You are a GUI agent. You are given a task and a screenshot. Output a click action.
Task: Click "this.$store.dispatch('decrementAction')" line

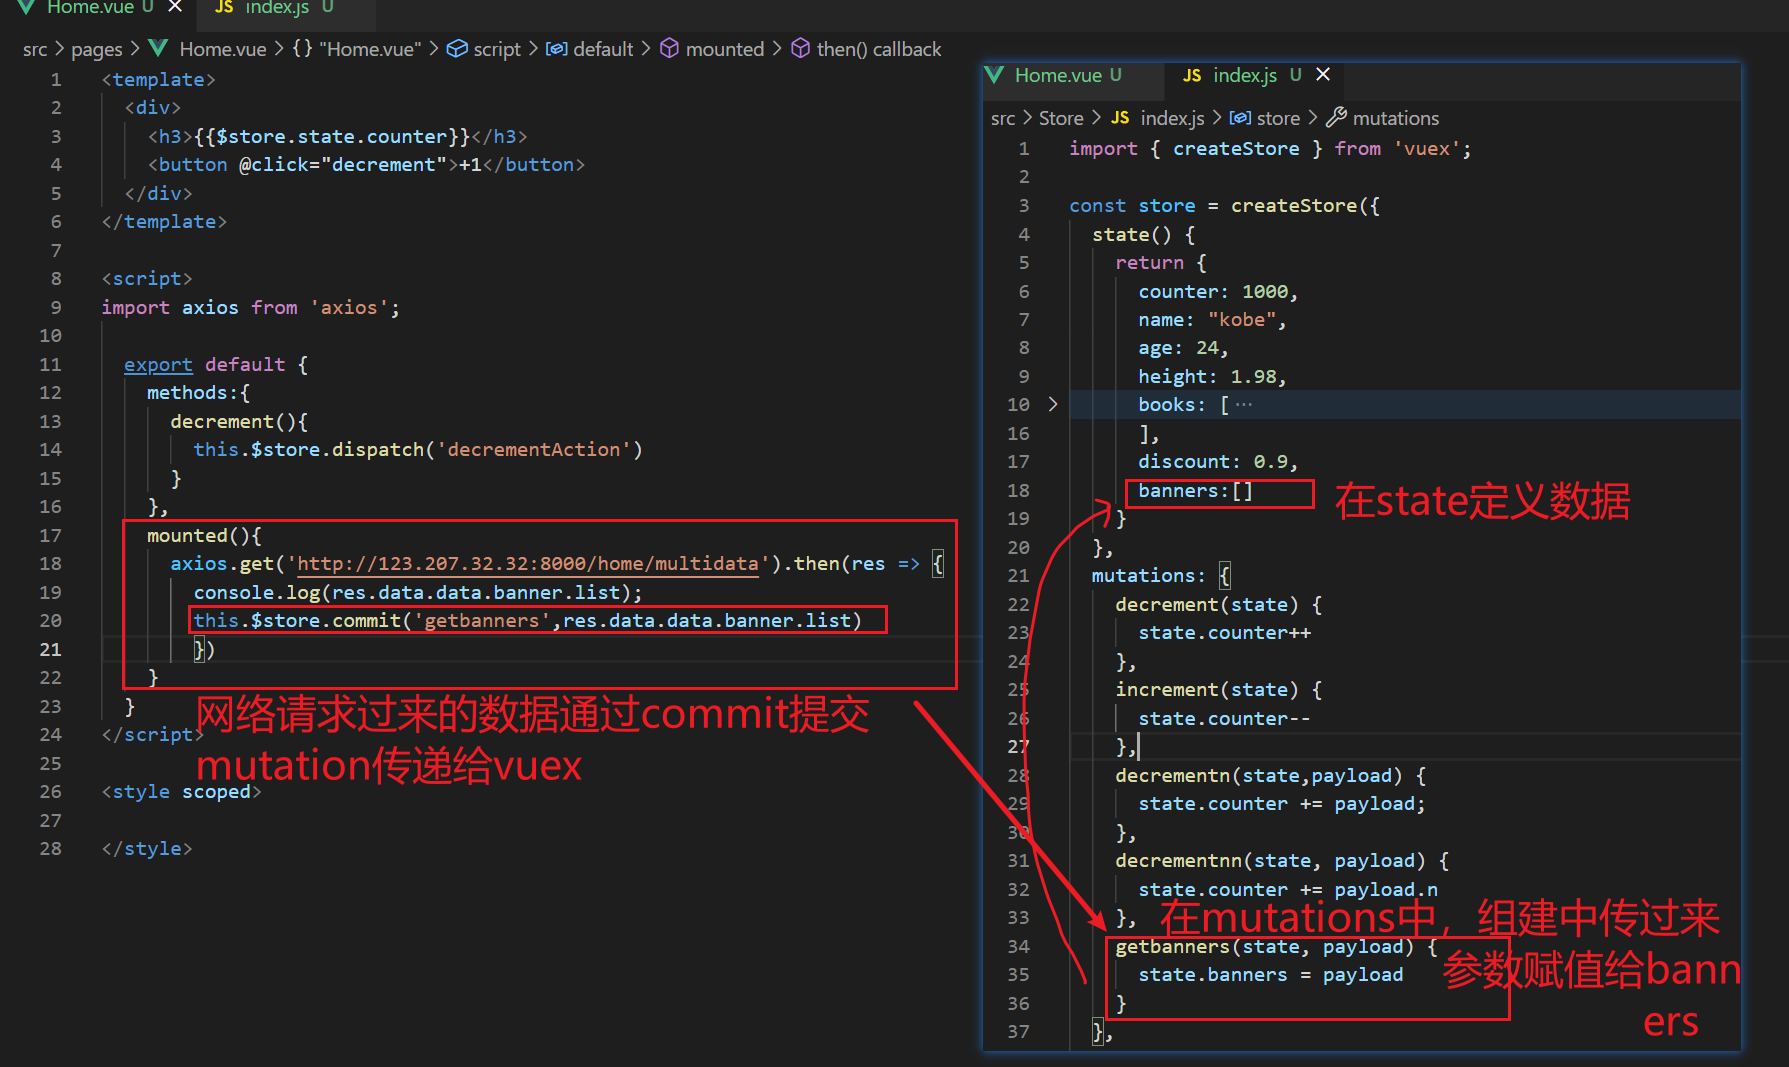click(x=418, y=449)
